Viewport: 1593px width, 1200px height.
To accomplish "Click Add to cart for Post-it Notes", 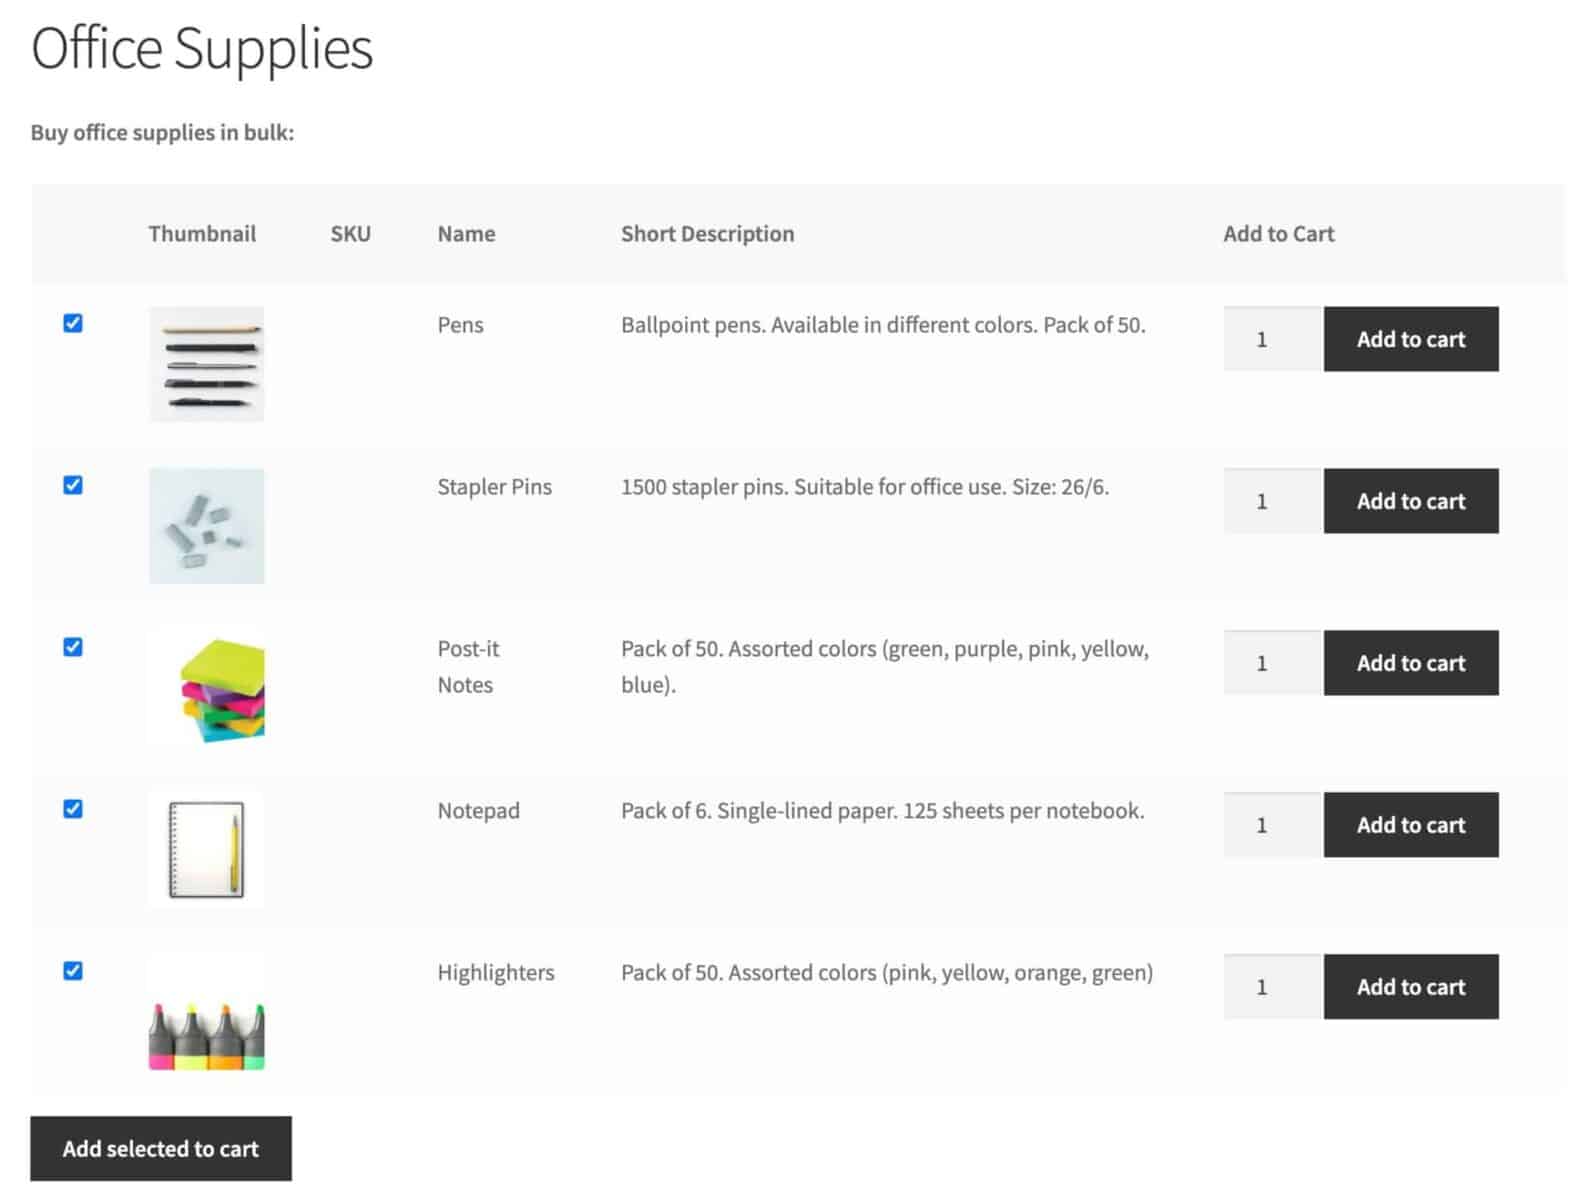I will pyautogui.click(x=1411, y=662).
